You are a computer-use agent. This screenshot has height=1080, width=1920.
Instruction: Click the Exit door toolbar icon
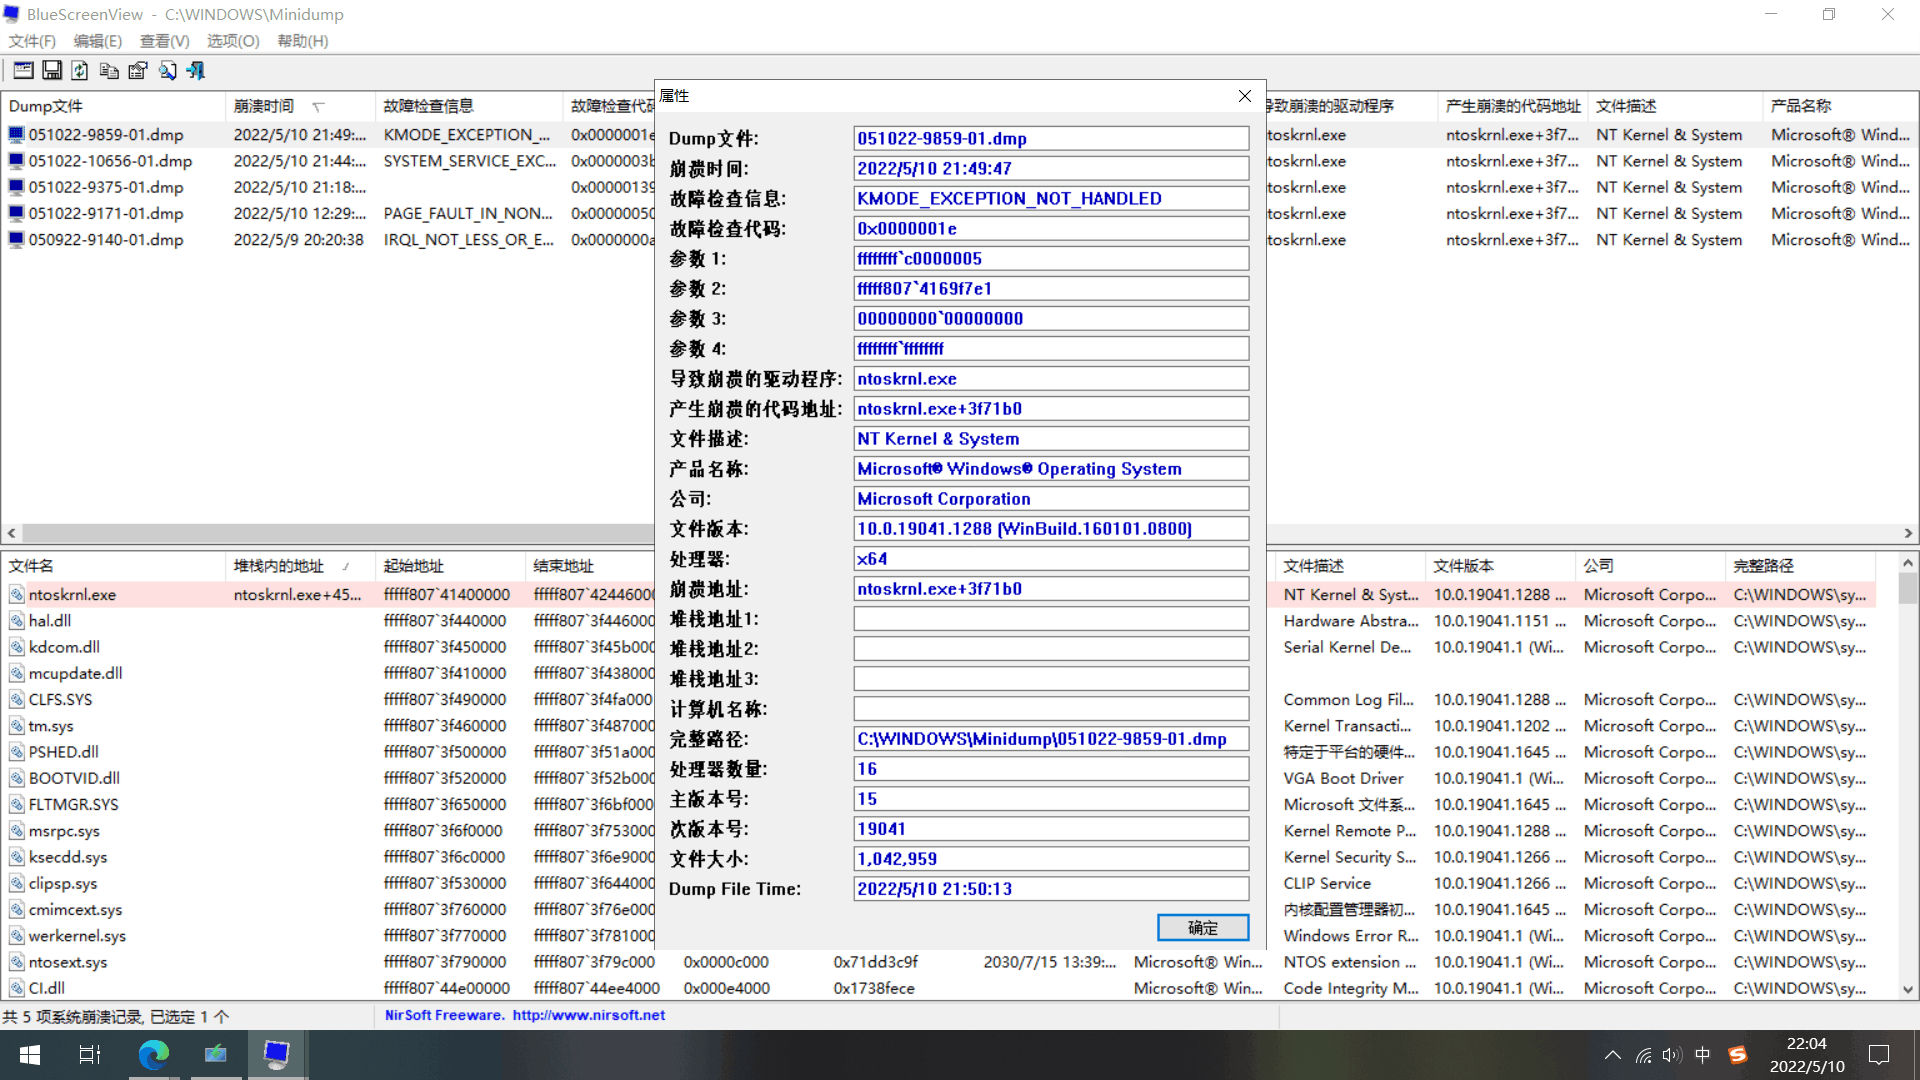point(196,70)
